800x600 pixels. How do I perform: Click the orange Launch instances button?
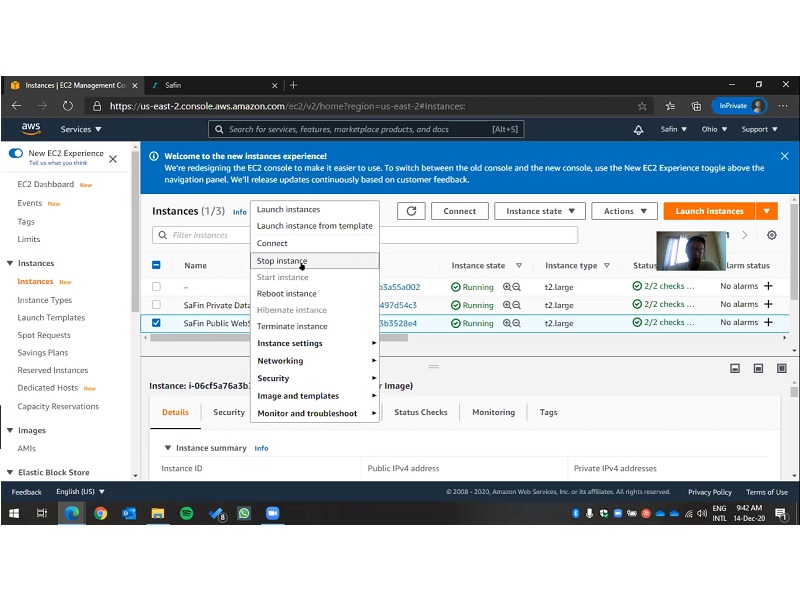[709, 211]
